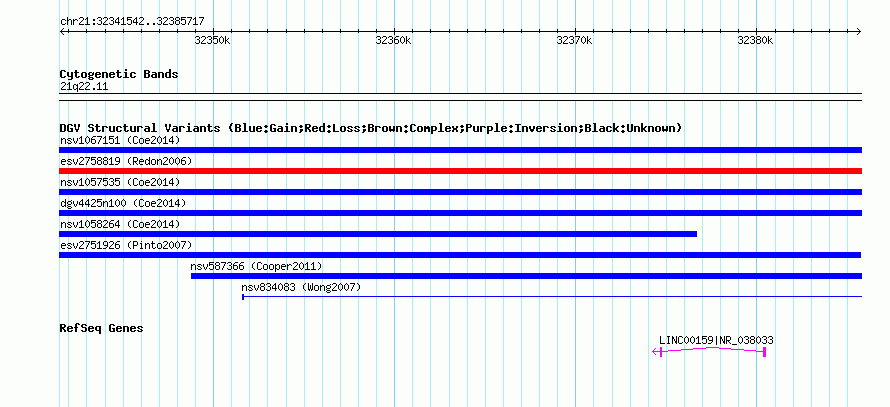Click the right arrowhead of the ruler
This screenshot has height=407, width=890.
859,31
